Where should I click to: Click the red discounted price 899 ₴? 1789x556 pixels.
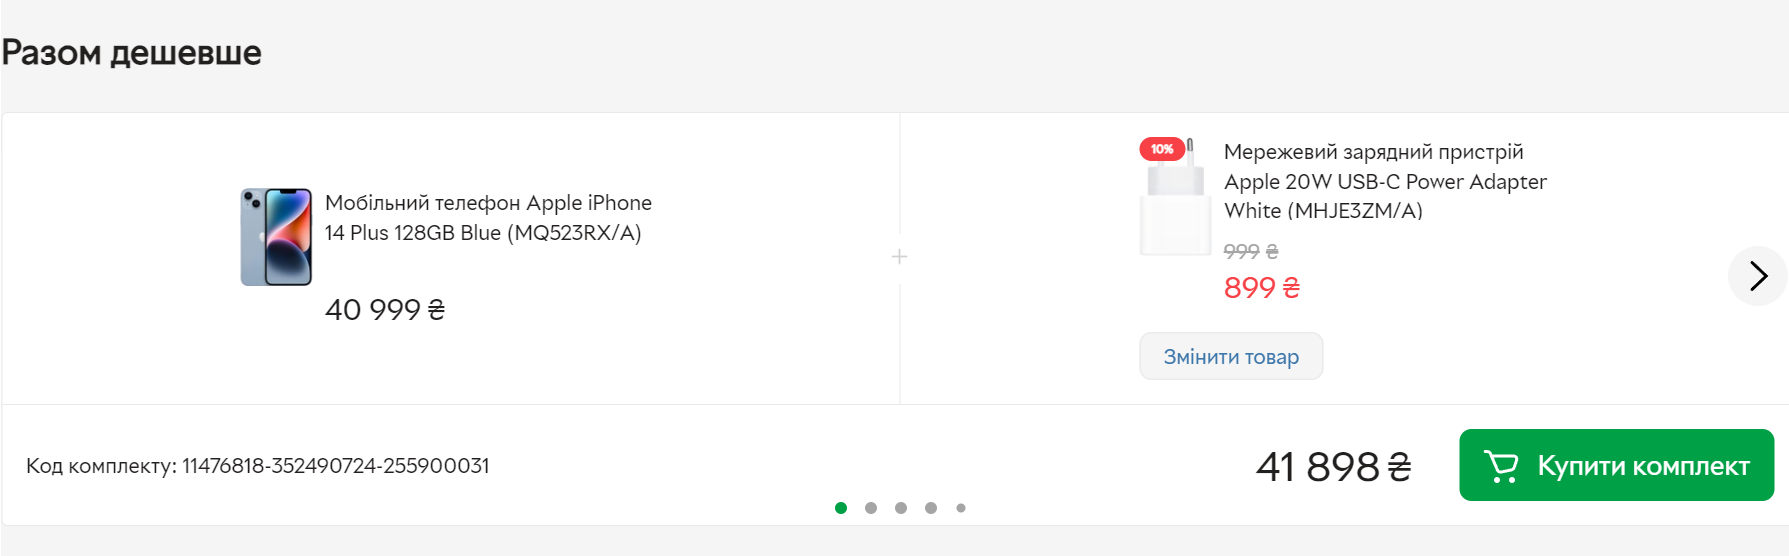tap(1261, 288)
